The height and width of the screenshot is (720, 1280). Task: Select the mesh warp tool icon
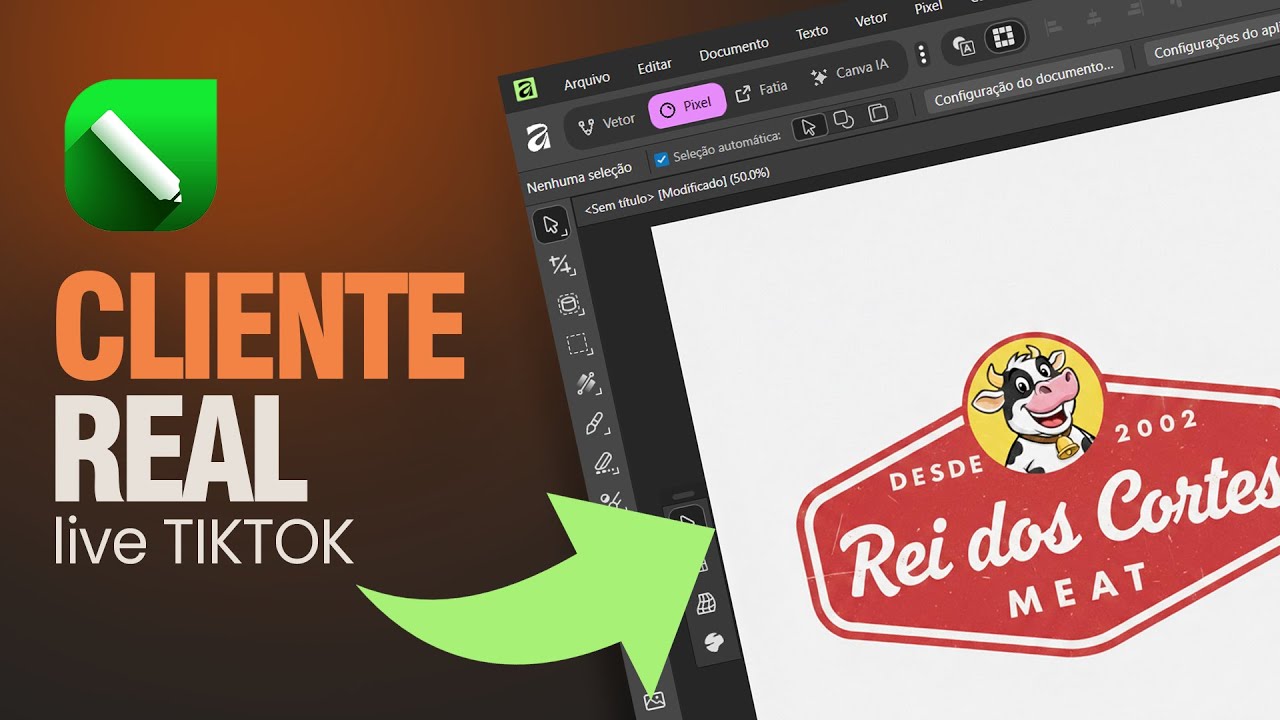pos(707,603)
